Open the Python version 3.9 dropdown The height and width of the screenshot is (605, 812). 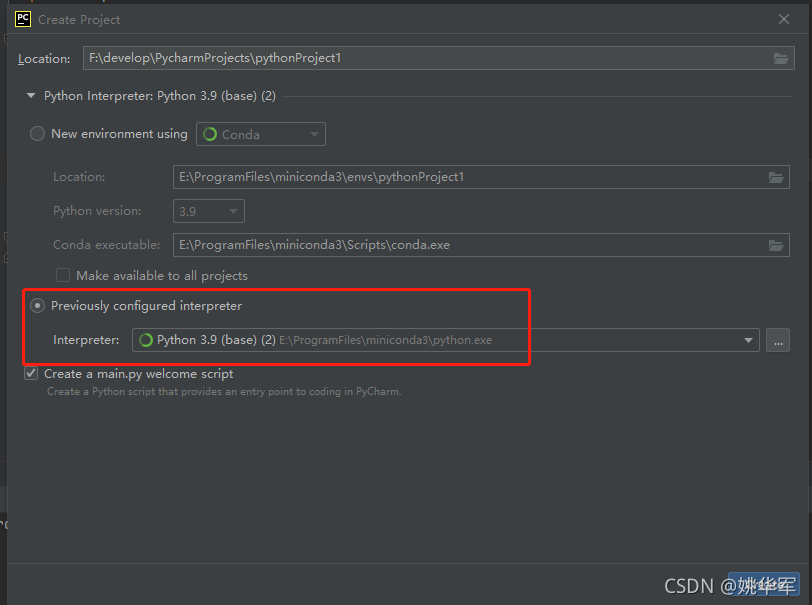point(209,211)
